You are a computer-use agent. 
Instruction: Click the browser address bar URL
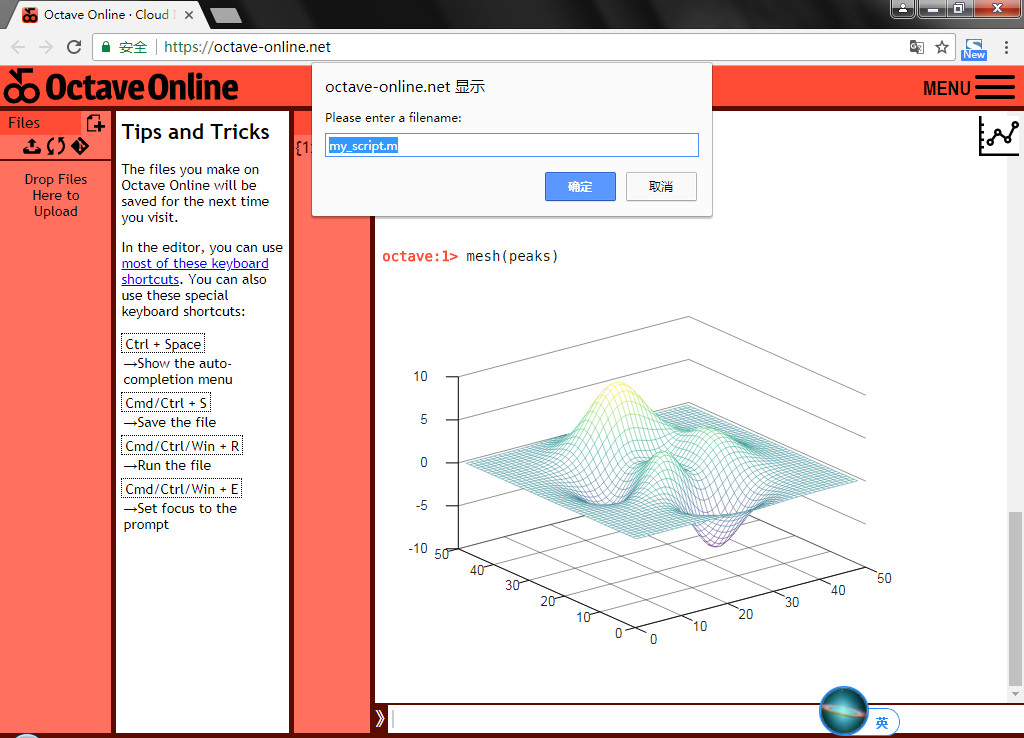coord(248,47)
